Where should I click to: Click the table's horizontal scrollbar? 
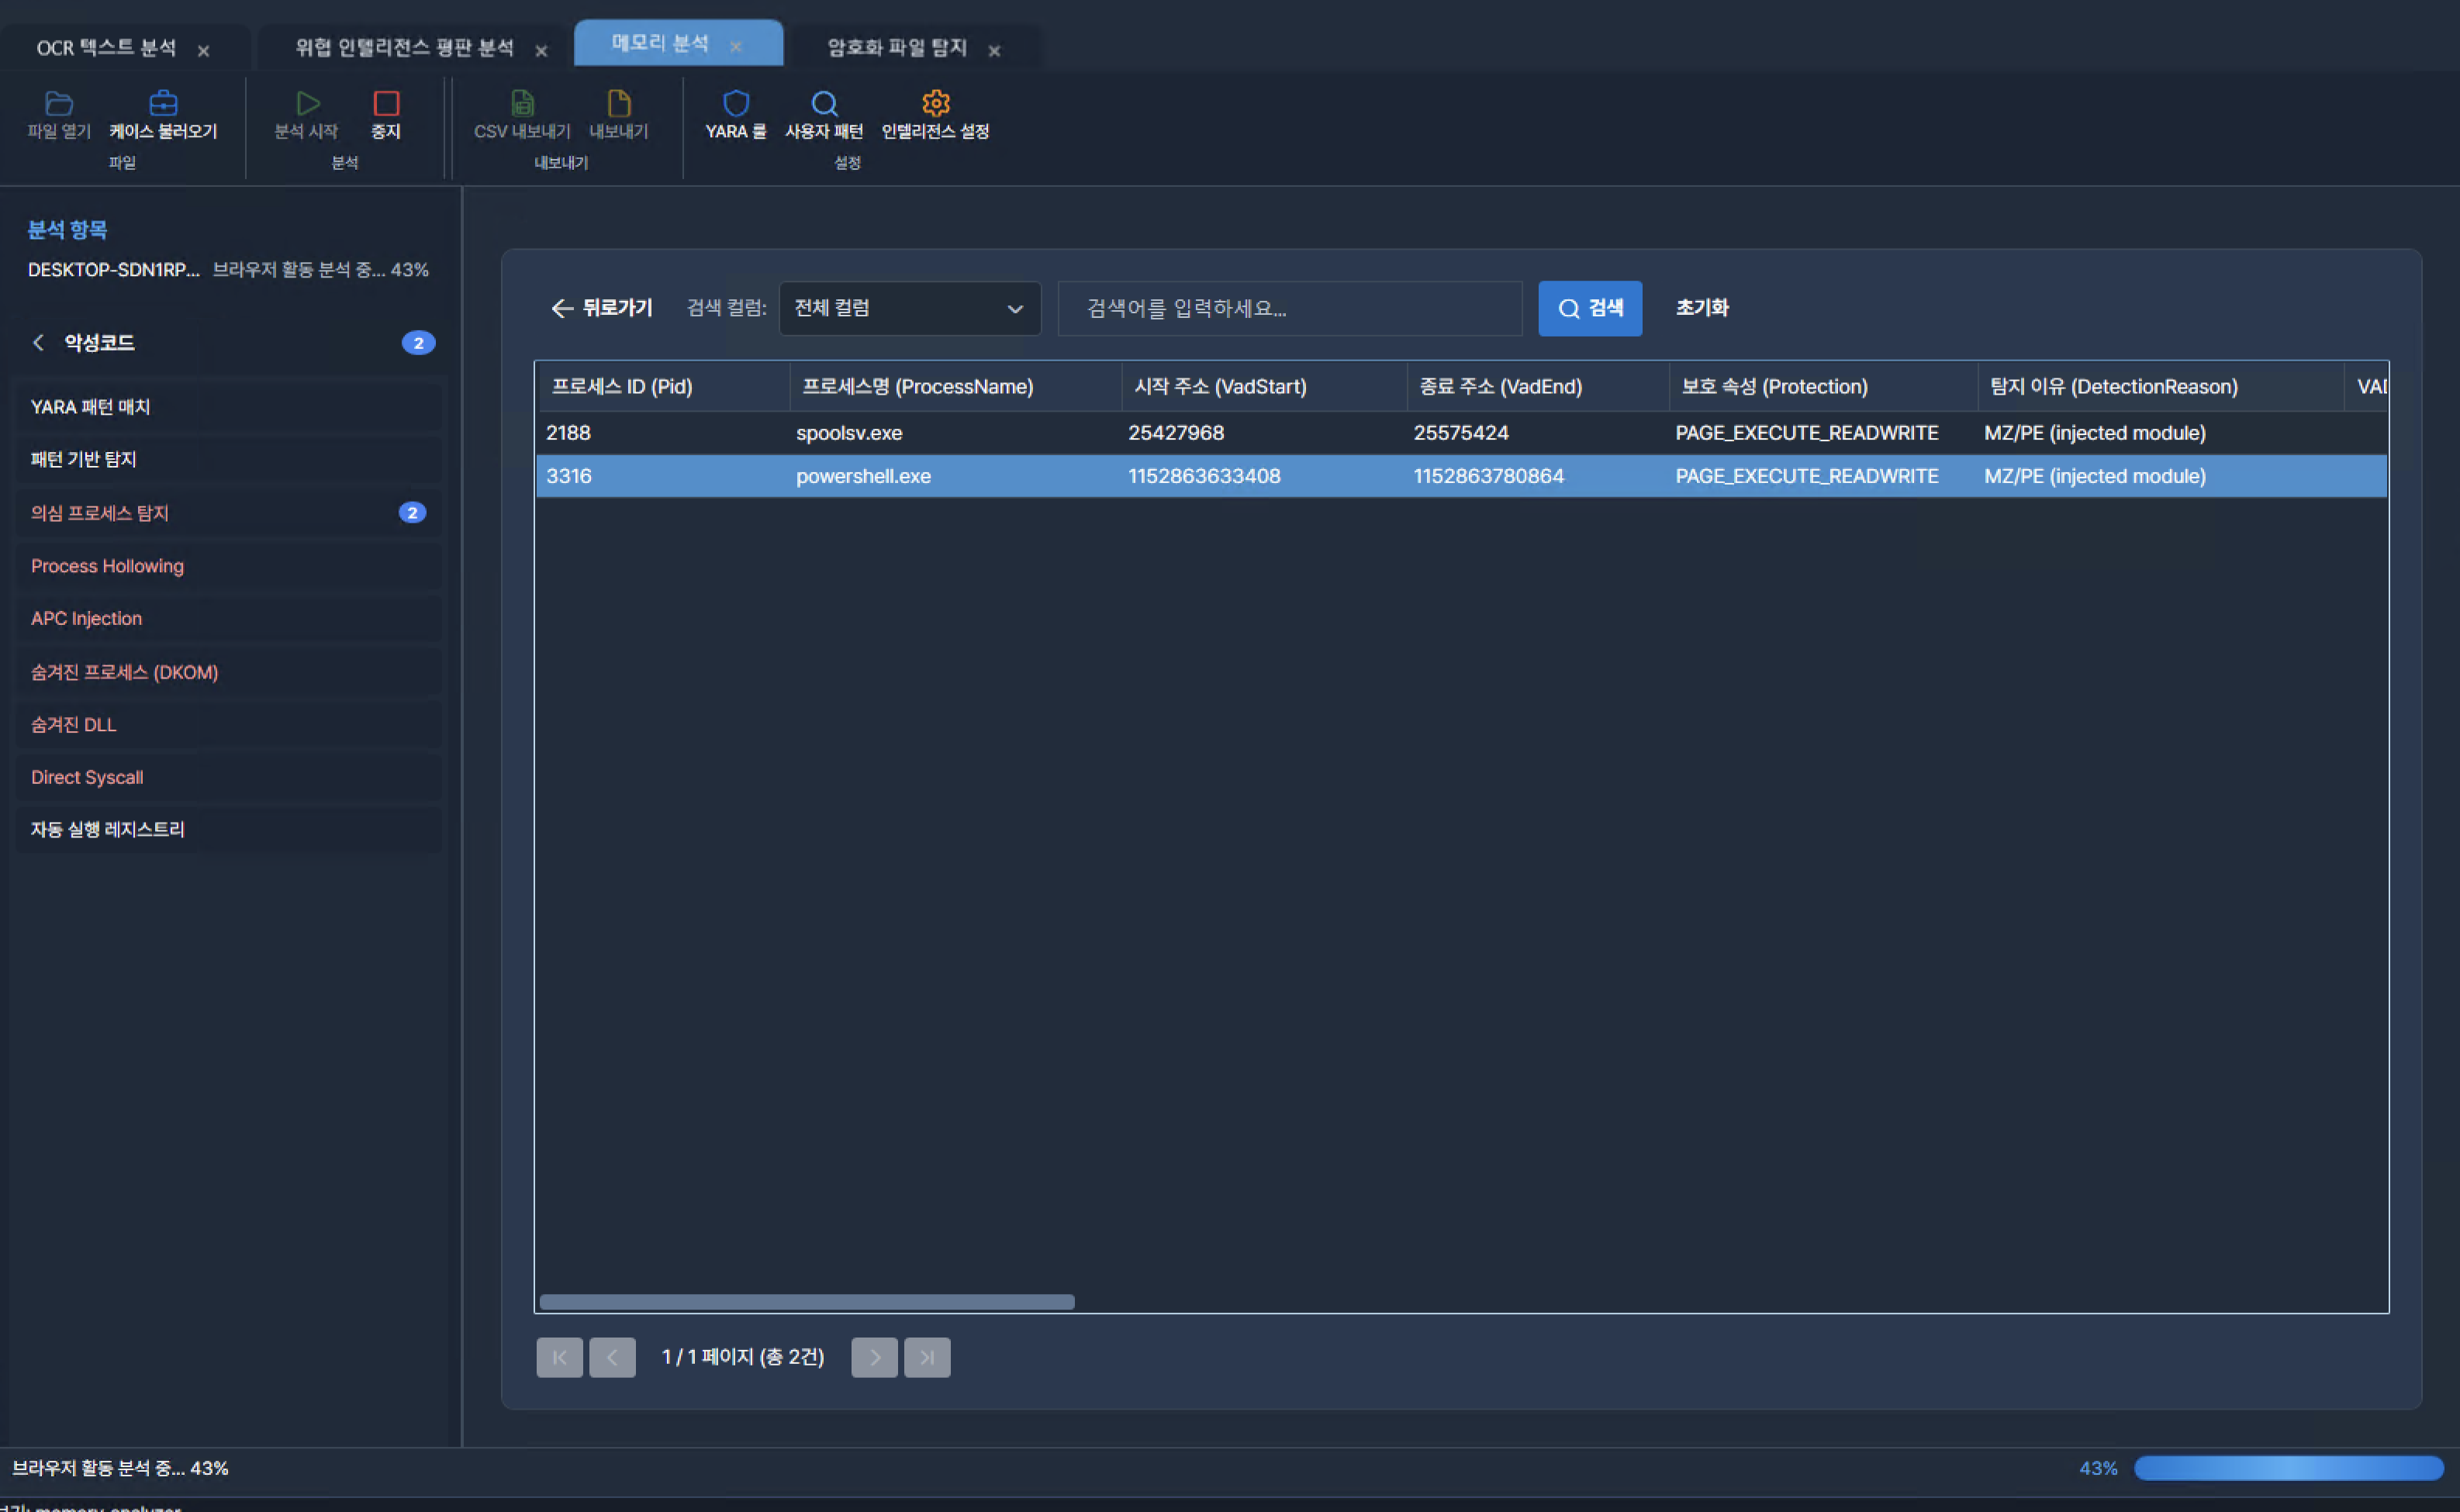tap(806, 1301)
